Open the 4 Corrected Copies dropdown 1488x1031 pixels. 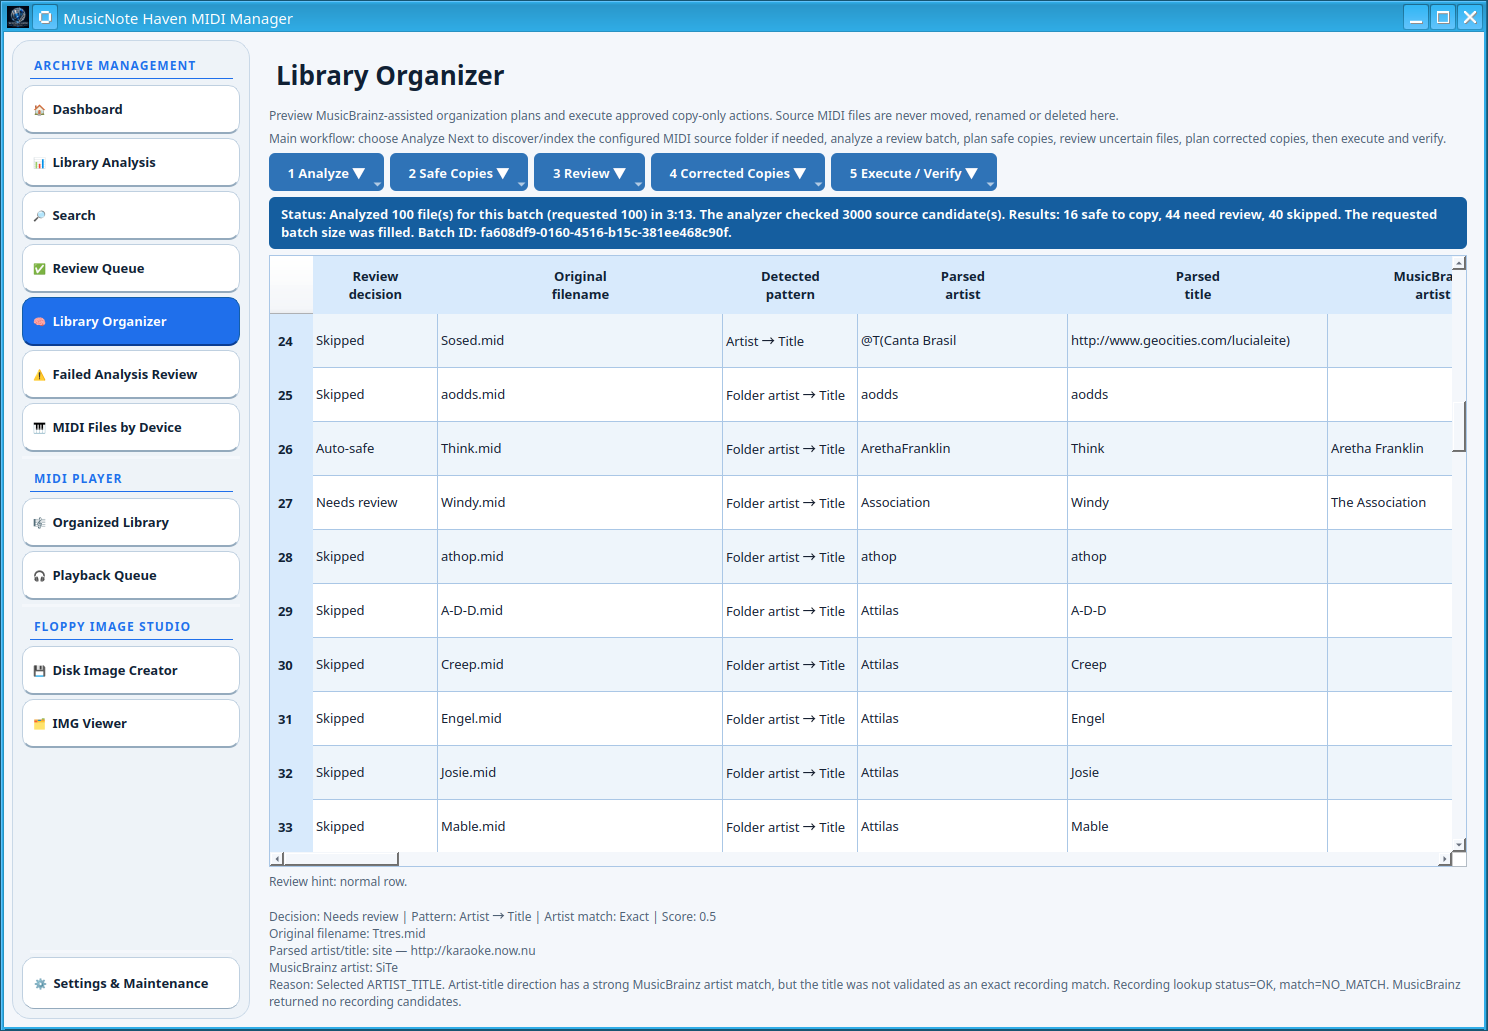click(x=738, y=172)
